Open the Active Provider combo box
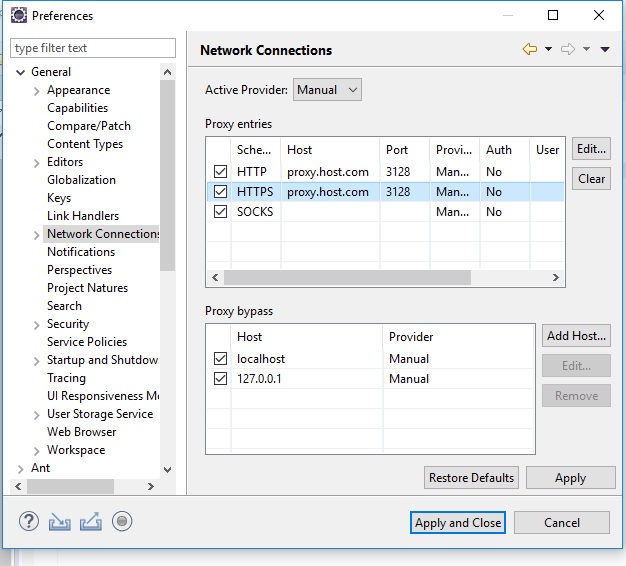Screen dimensions: 626x566 click(327, 89)
